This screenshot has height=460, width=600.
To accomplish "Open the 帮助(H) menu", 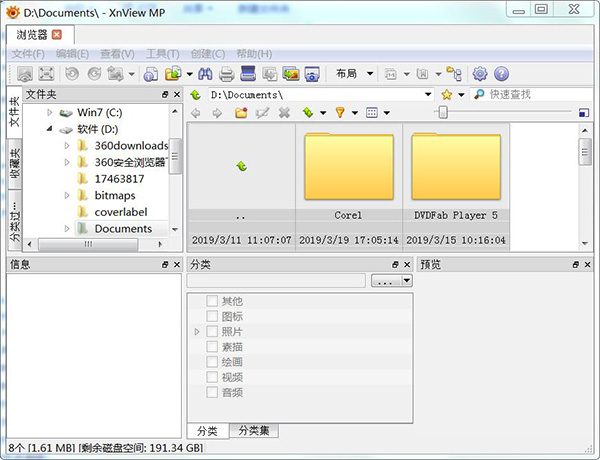I will click(254, 54).
